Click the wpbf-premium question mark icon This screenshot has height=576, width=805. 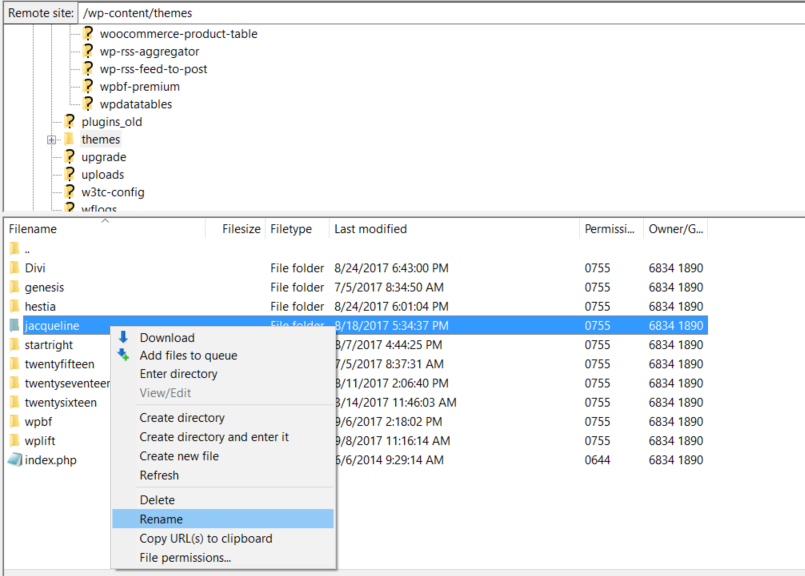click(x=88, y=86)
